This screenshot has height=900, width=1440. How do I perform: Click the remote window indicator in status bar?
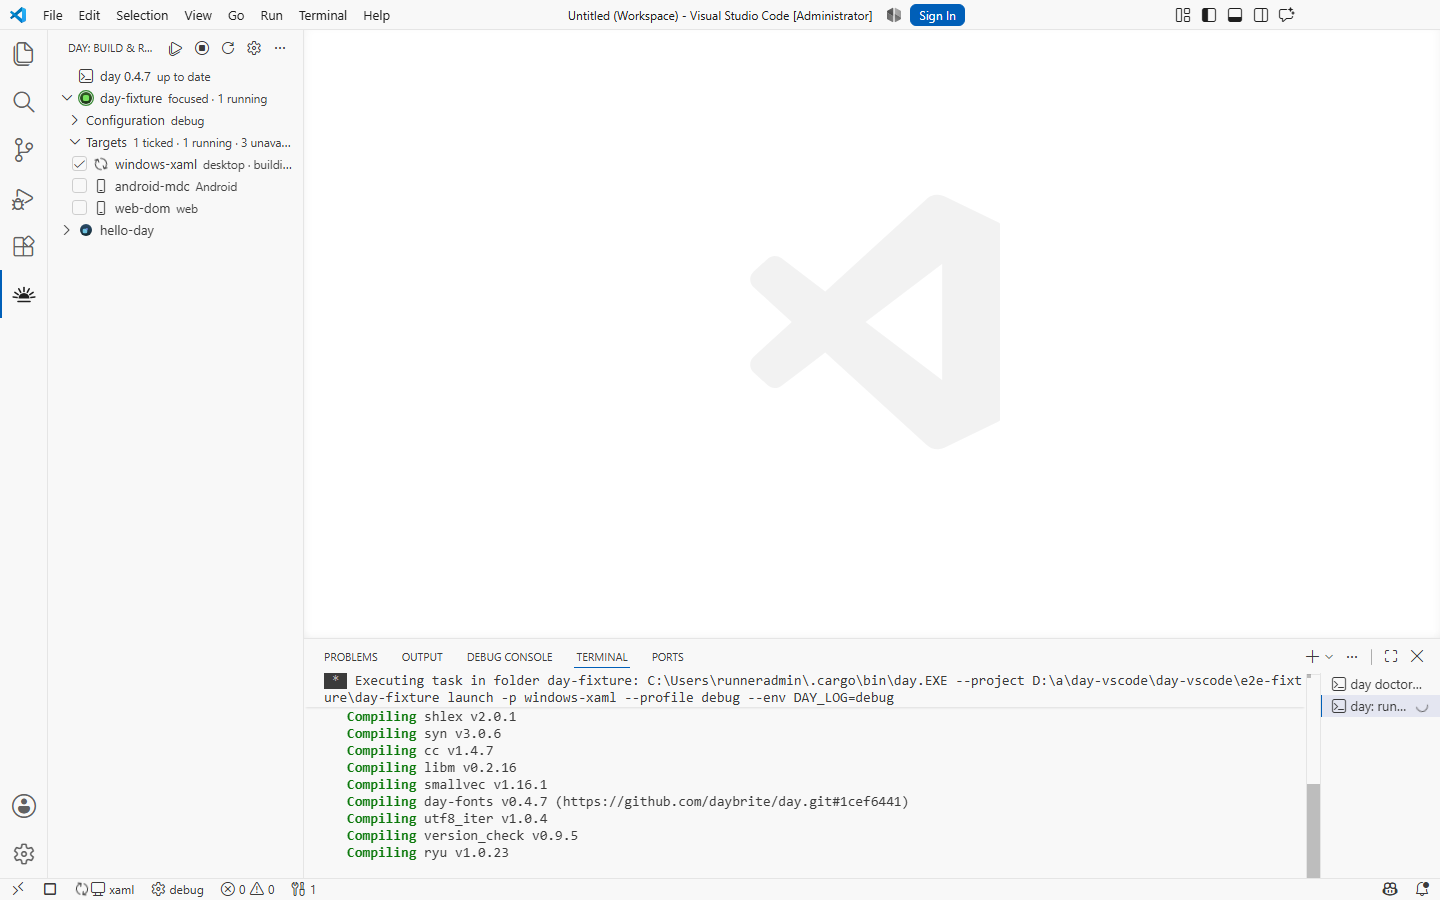click(x=18, y=889)
